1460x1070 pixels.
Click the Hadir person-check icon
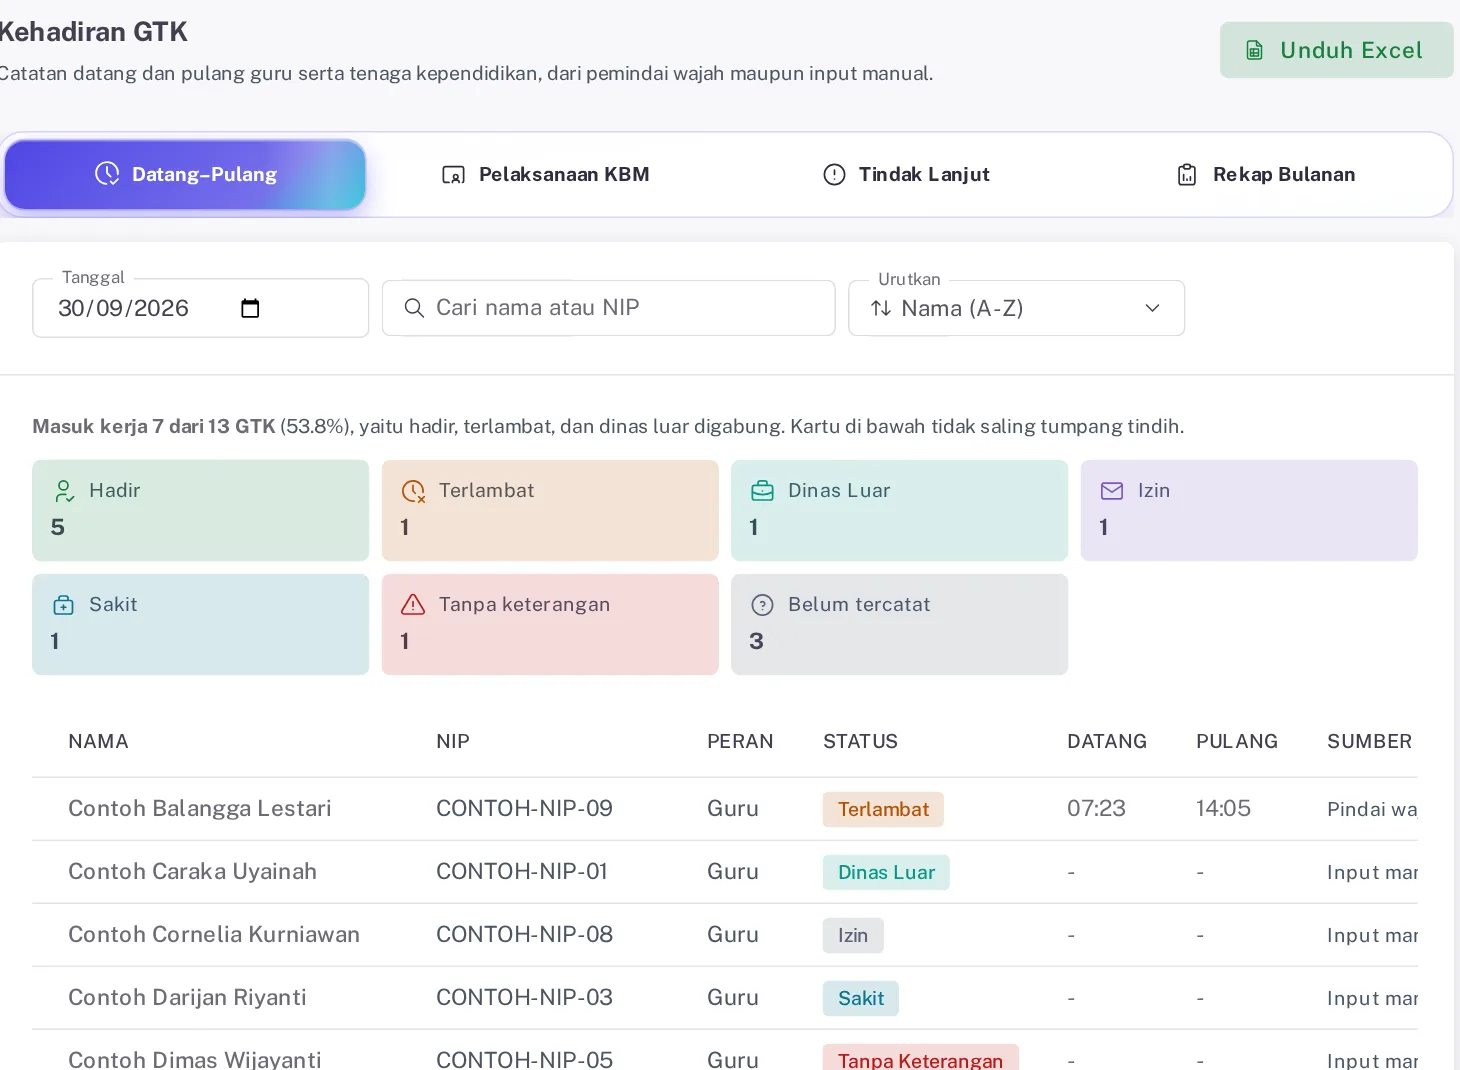pos(64,491)
